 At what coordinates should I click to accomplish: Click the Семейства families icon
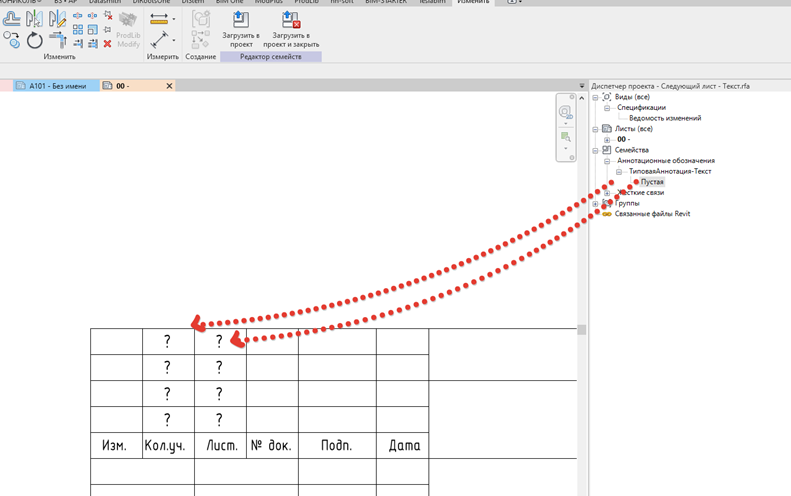pos(607,150)
